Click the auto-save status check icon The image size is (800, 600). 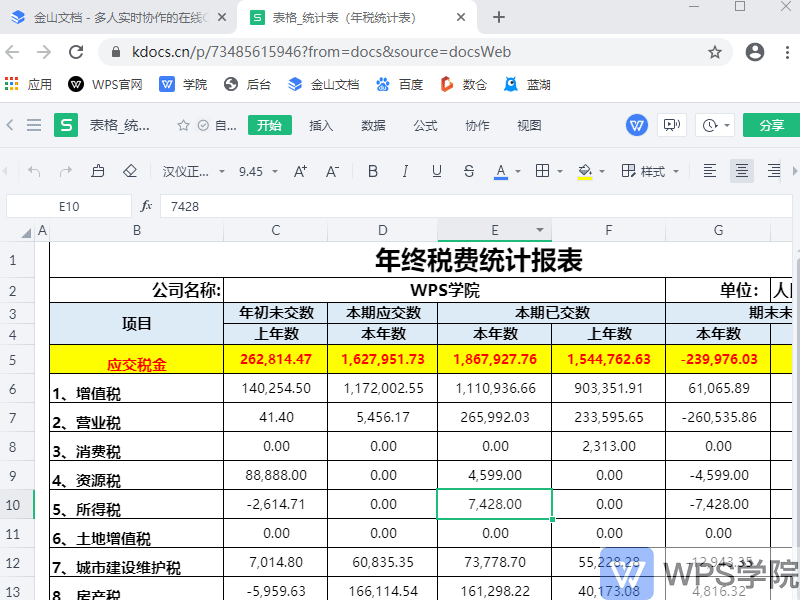pos(203,126)
